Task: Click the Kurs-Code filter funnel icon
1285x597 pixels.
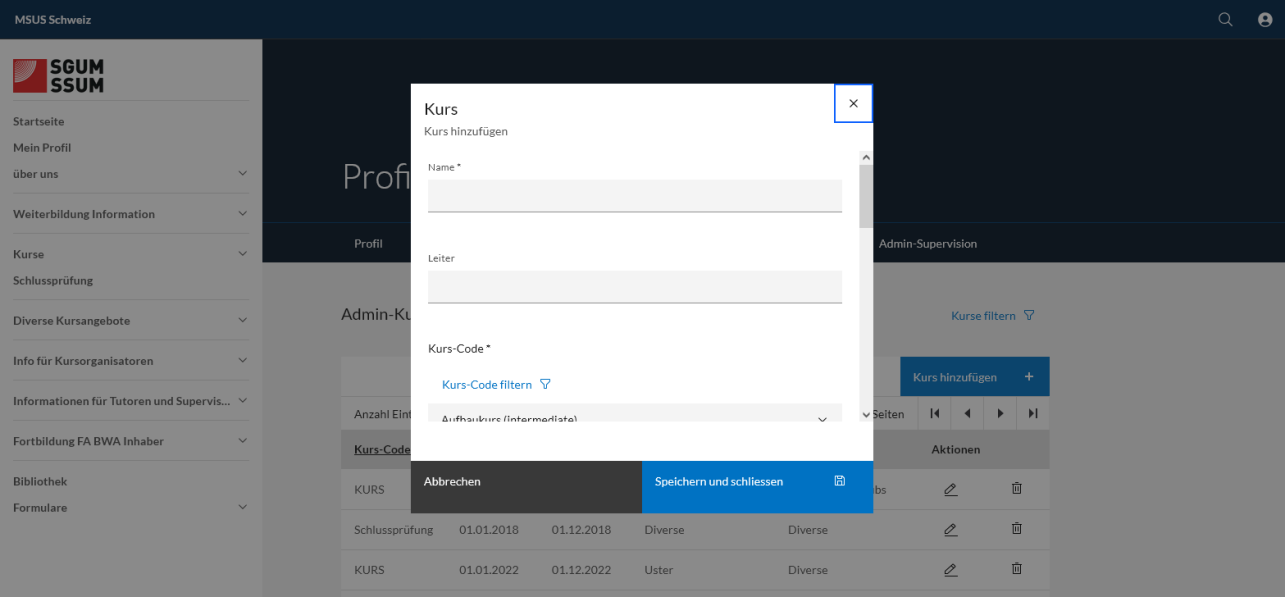Action: pyautogui.click(x=545, y=384)
